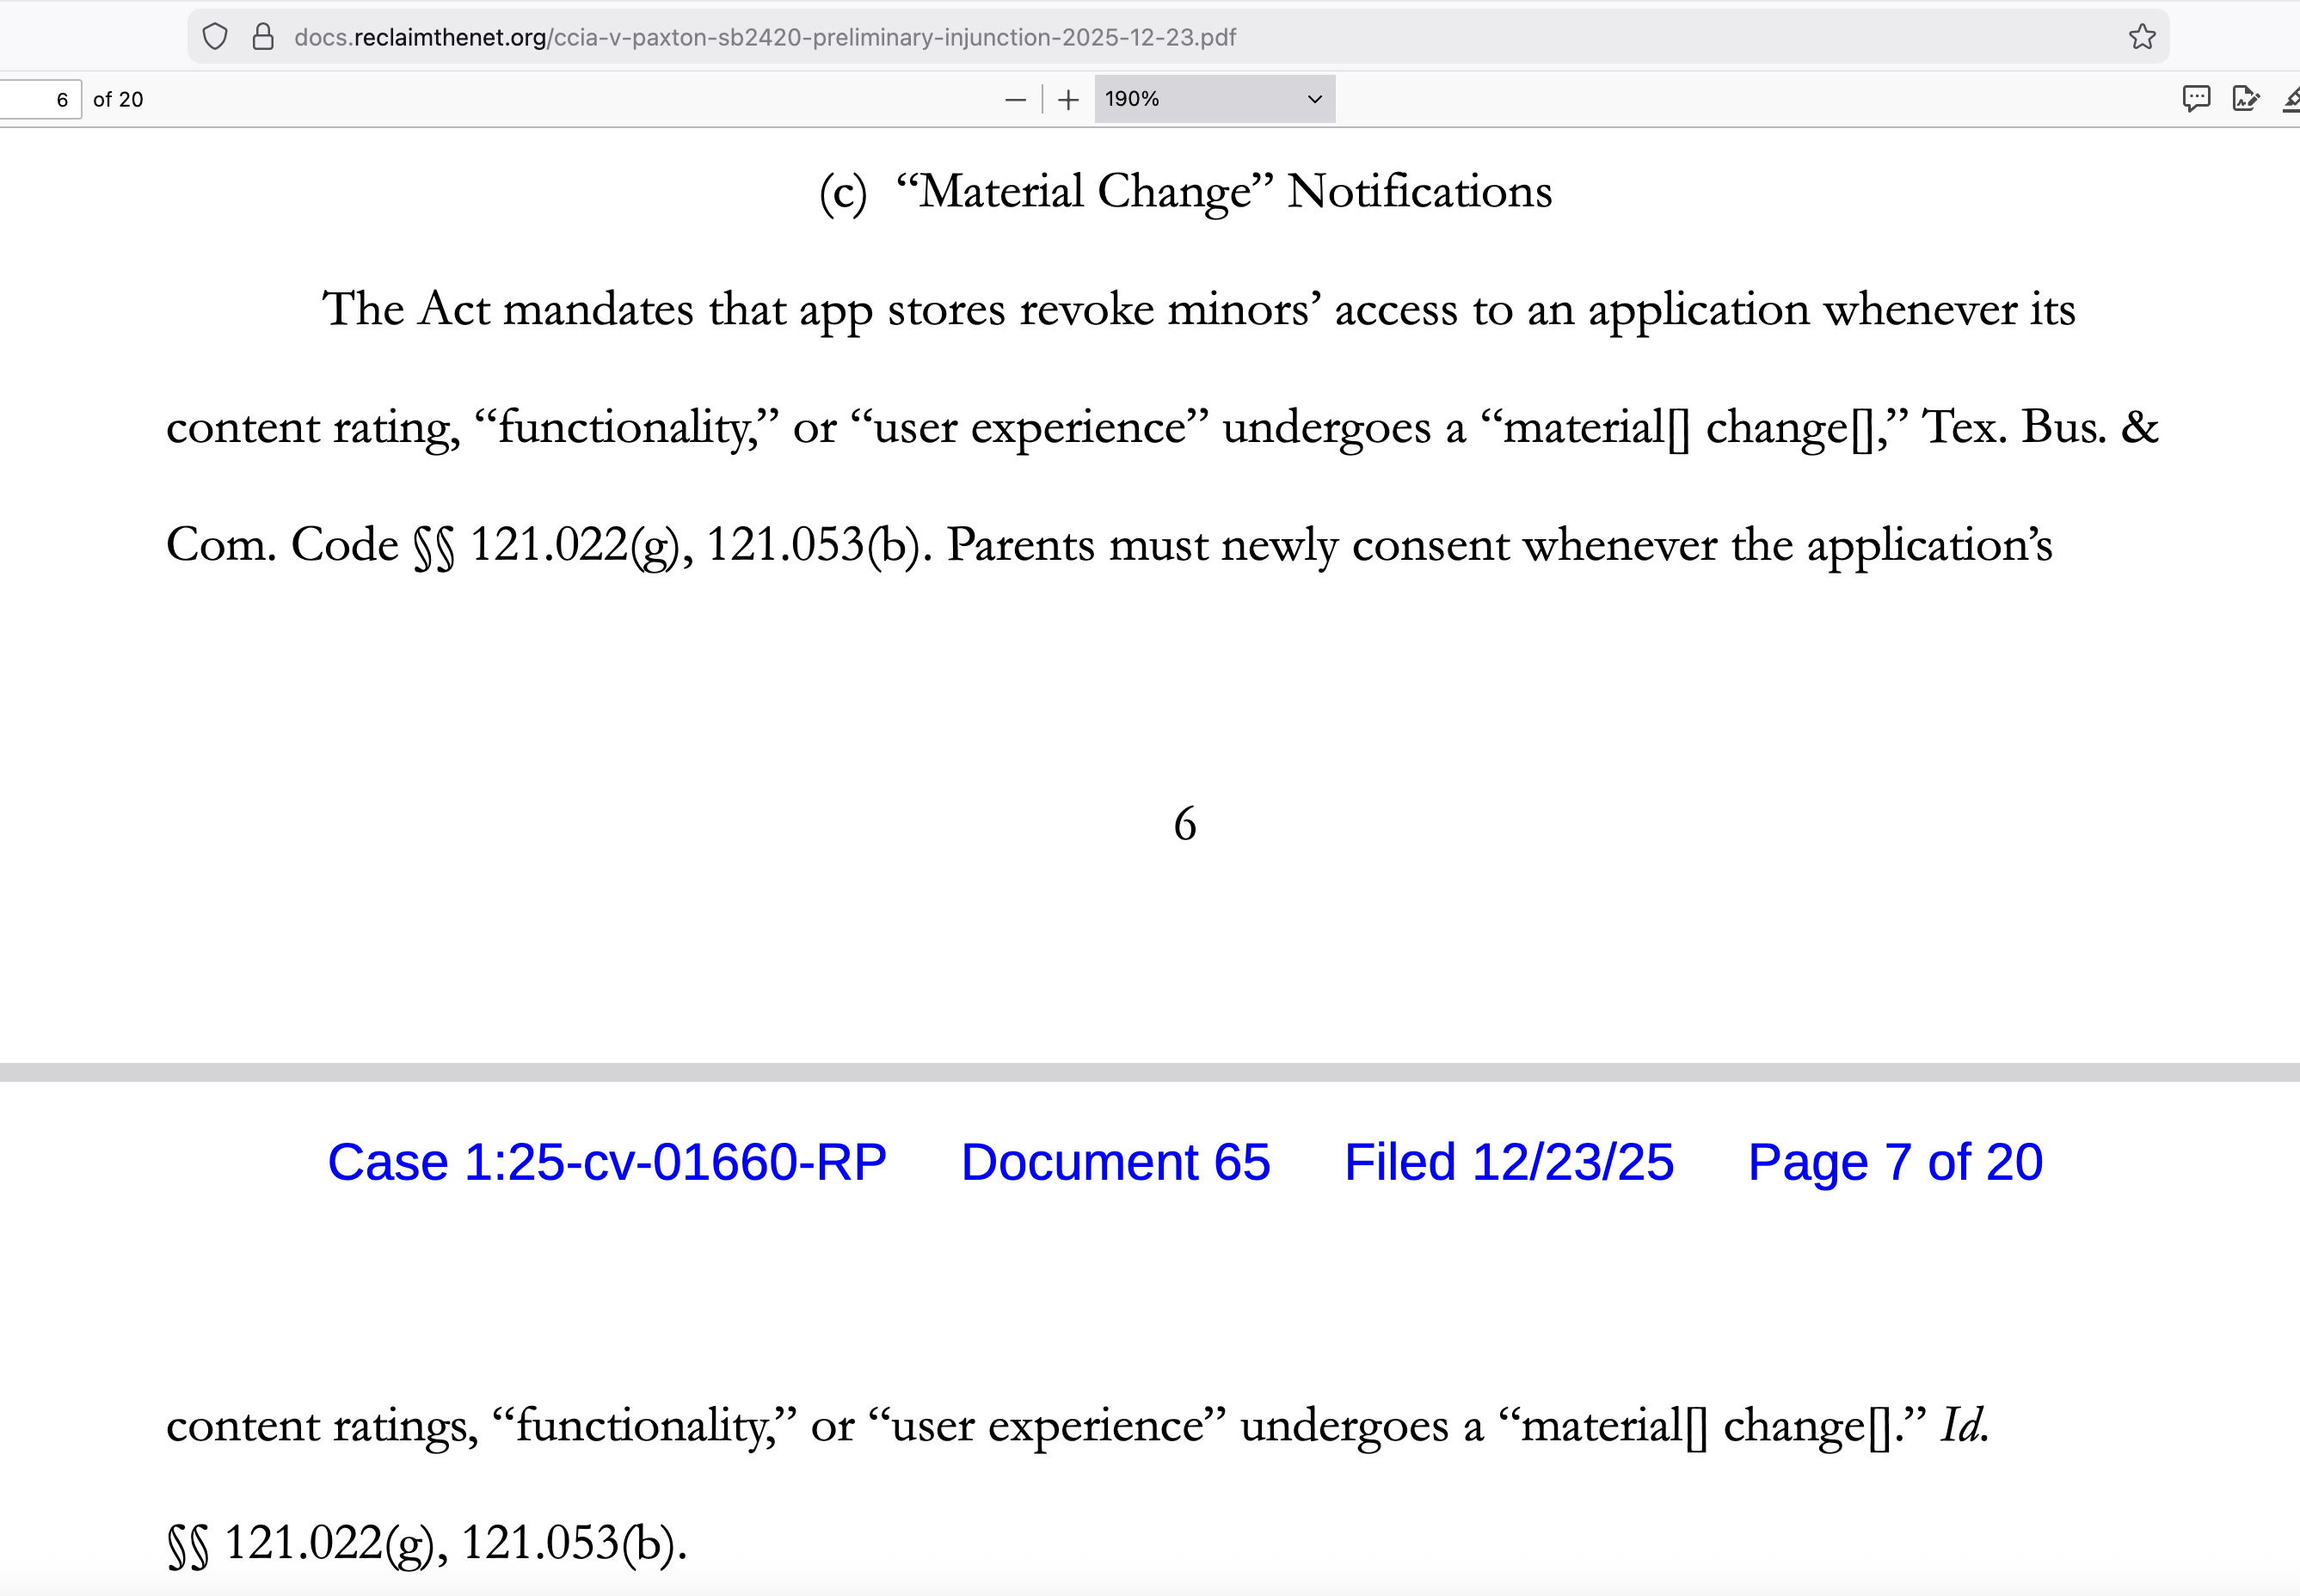The image size is (2300, 1596).
Task: Click the site security padlock icon
Action: (263, 37)
